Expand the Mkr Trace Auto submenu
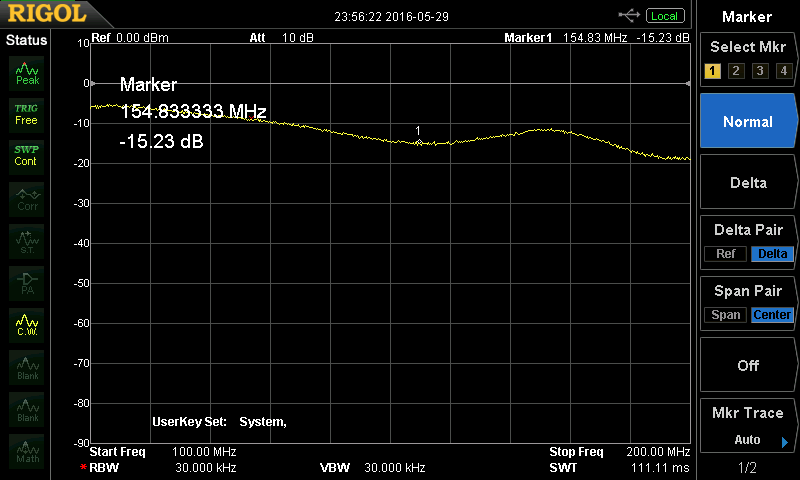 pos(748,427)
